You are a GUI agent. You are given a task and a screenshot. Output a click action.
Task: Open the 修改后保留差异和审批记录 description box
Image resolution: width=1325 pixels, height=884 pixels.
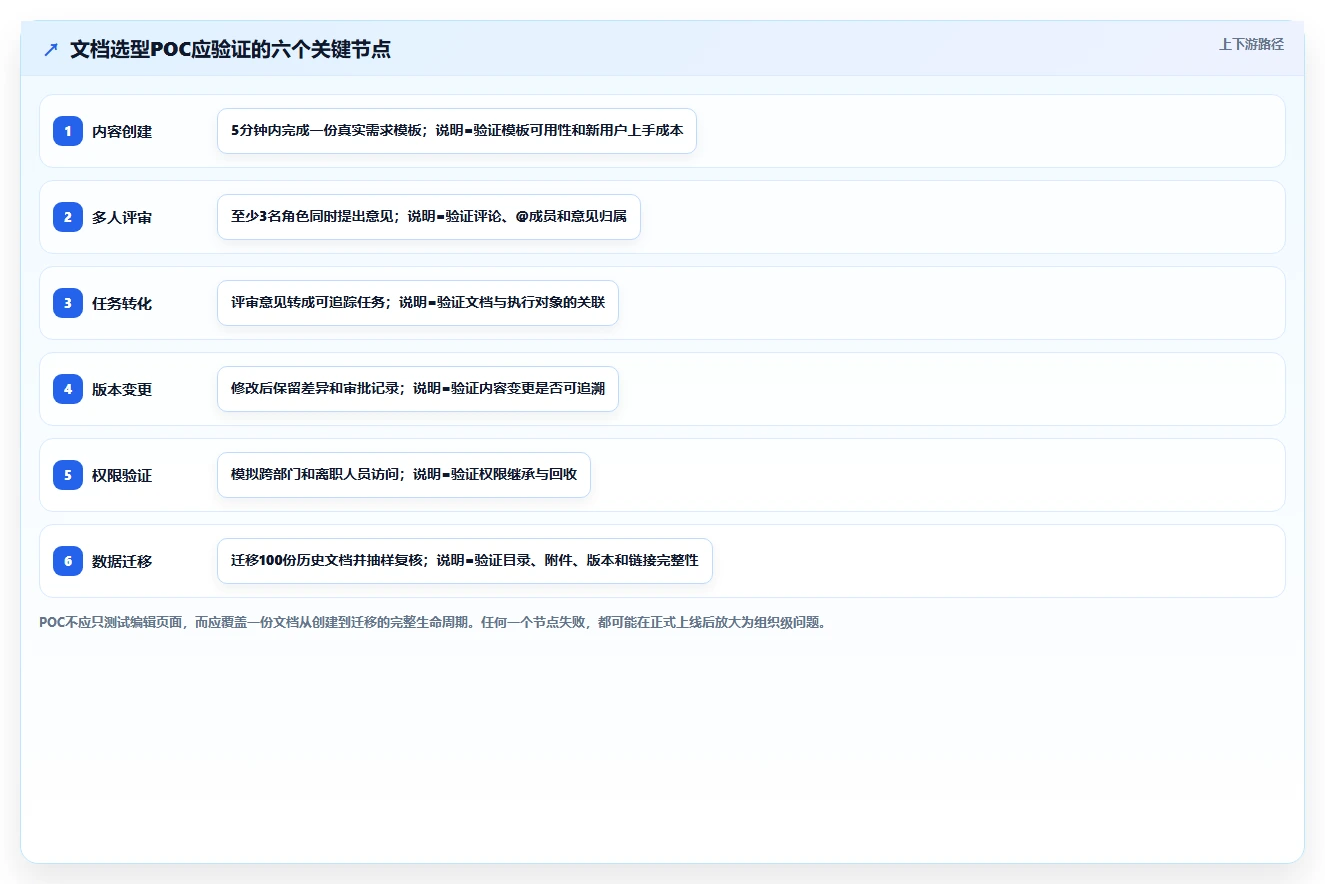point(418,389)
